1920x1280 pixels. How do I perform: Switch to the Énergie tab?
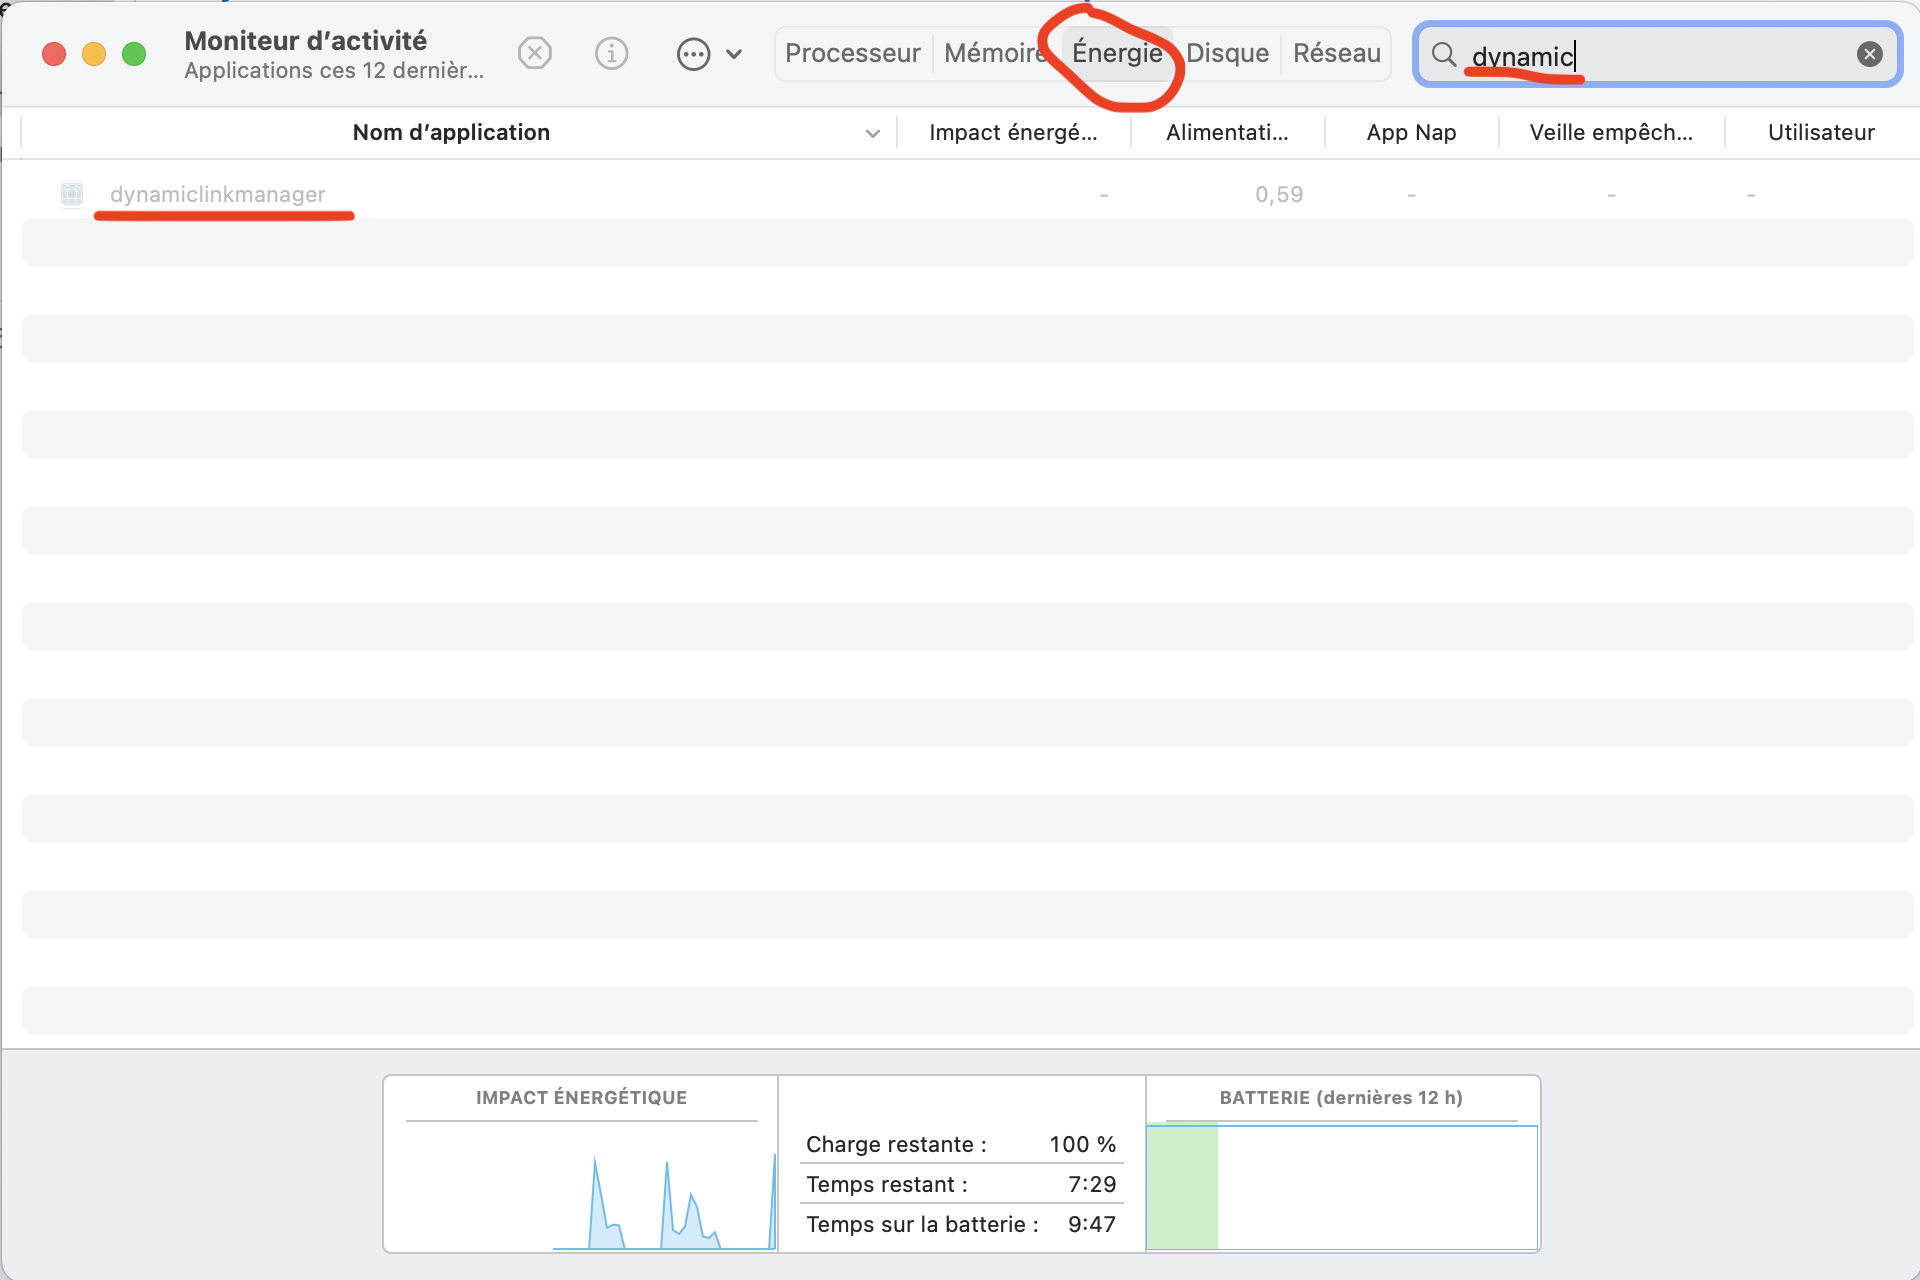point(1117,53)
